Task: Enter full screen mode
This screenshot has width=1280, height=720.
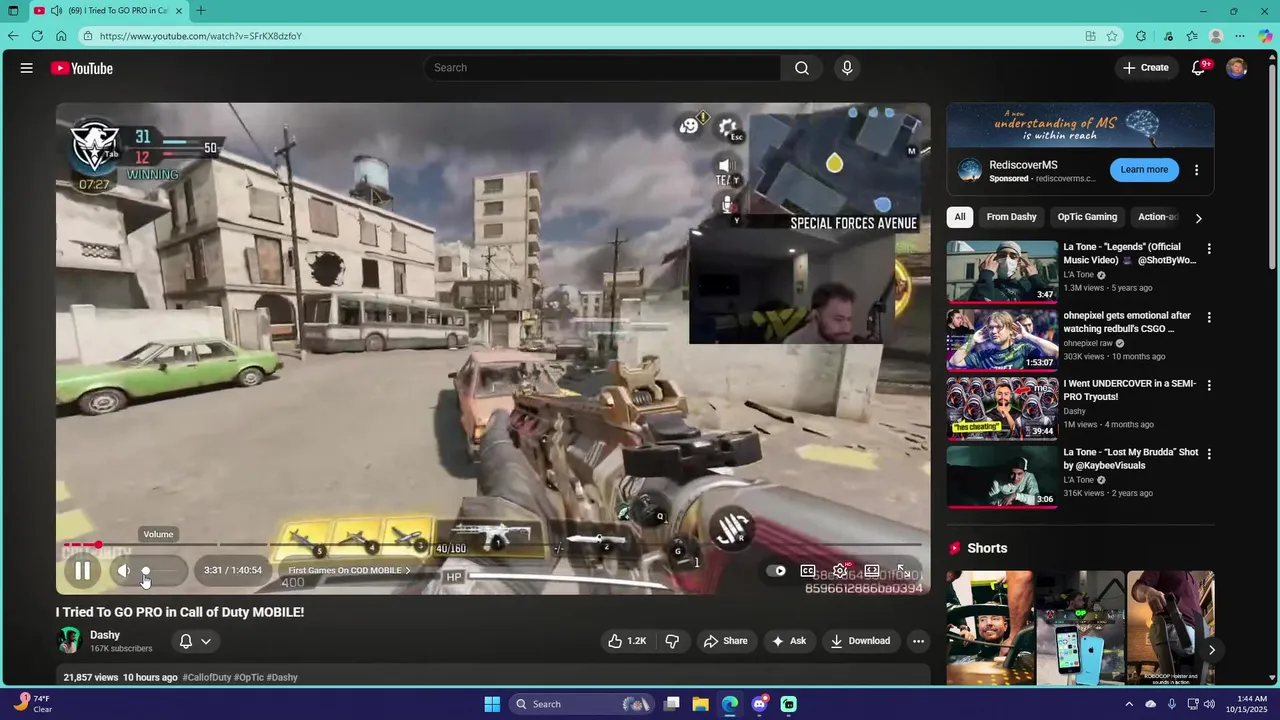Action: click(x=903, y=571)
